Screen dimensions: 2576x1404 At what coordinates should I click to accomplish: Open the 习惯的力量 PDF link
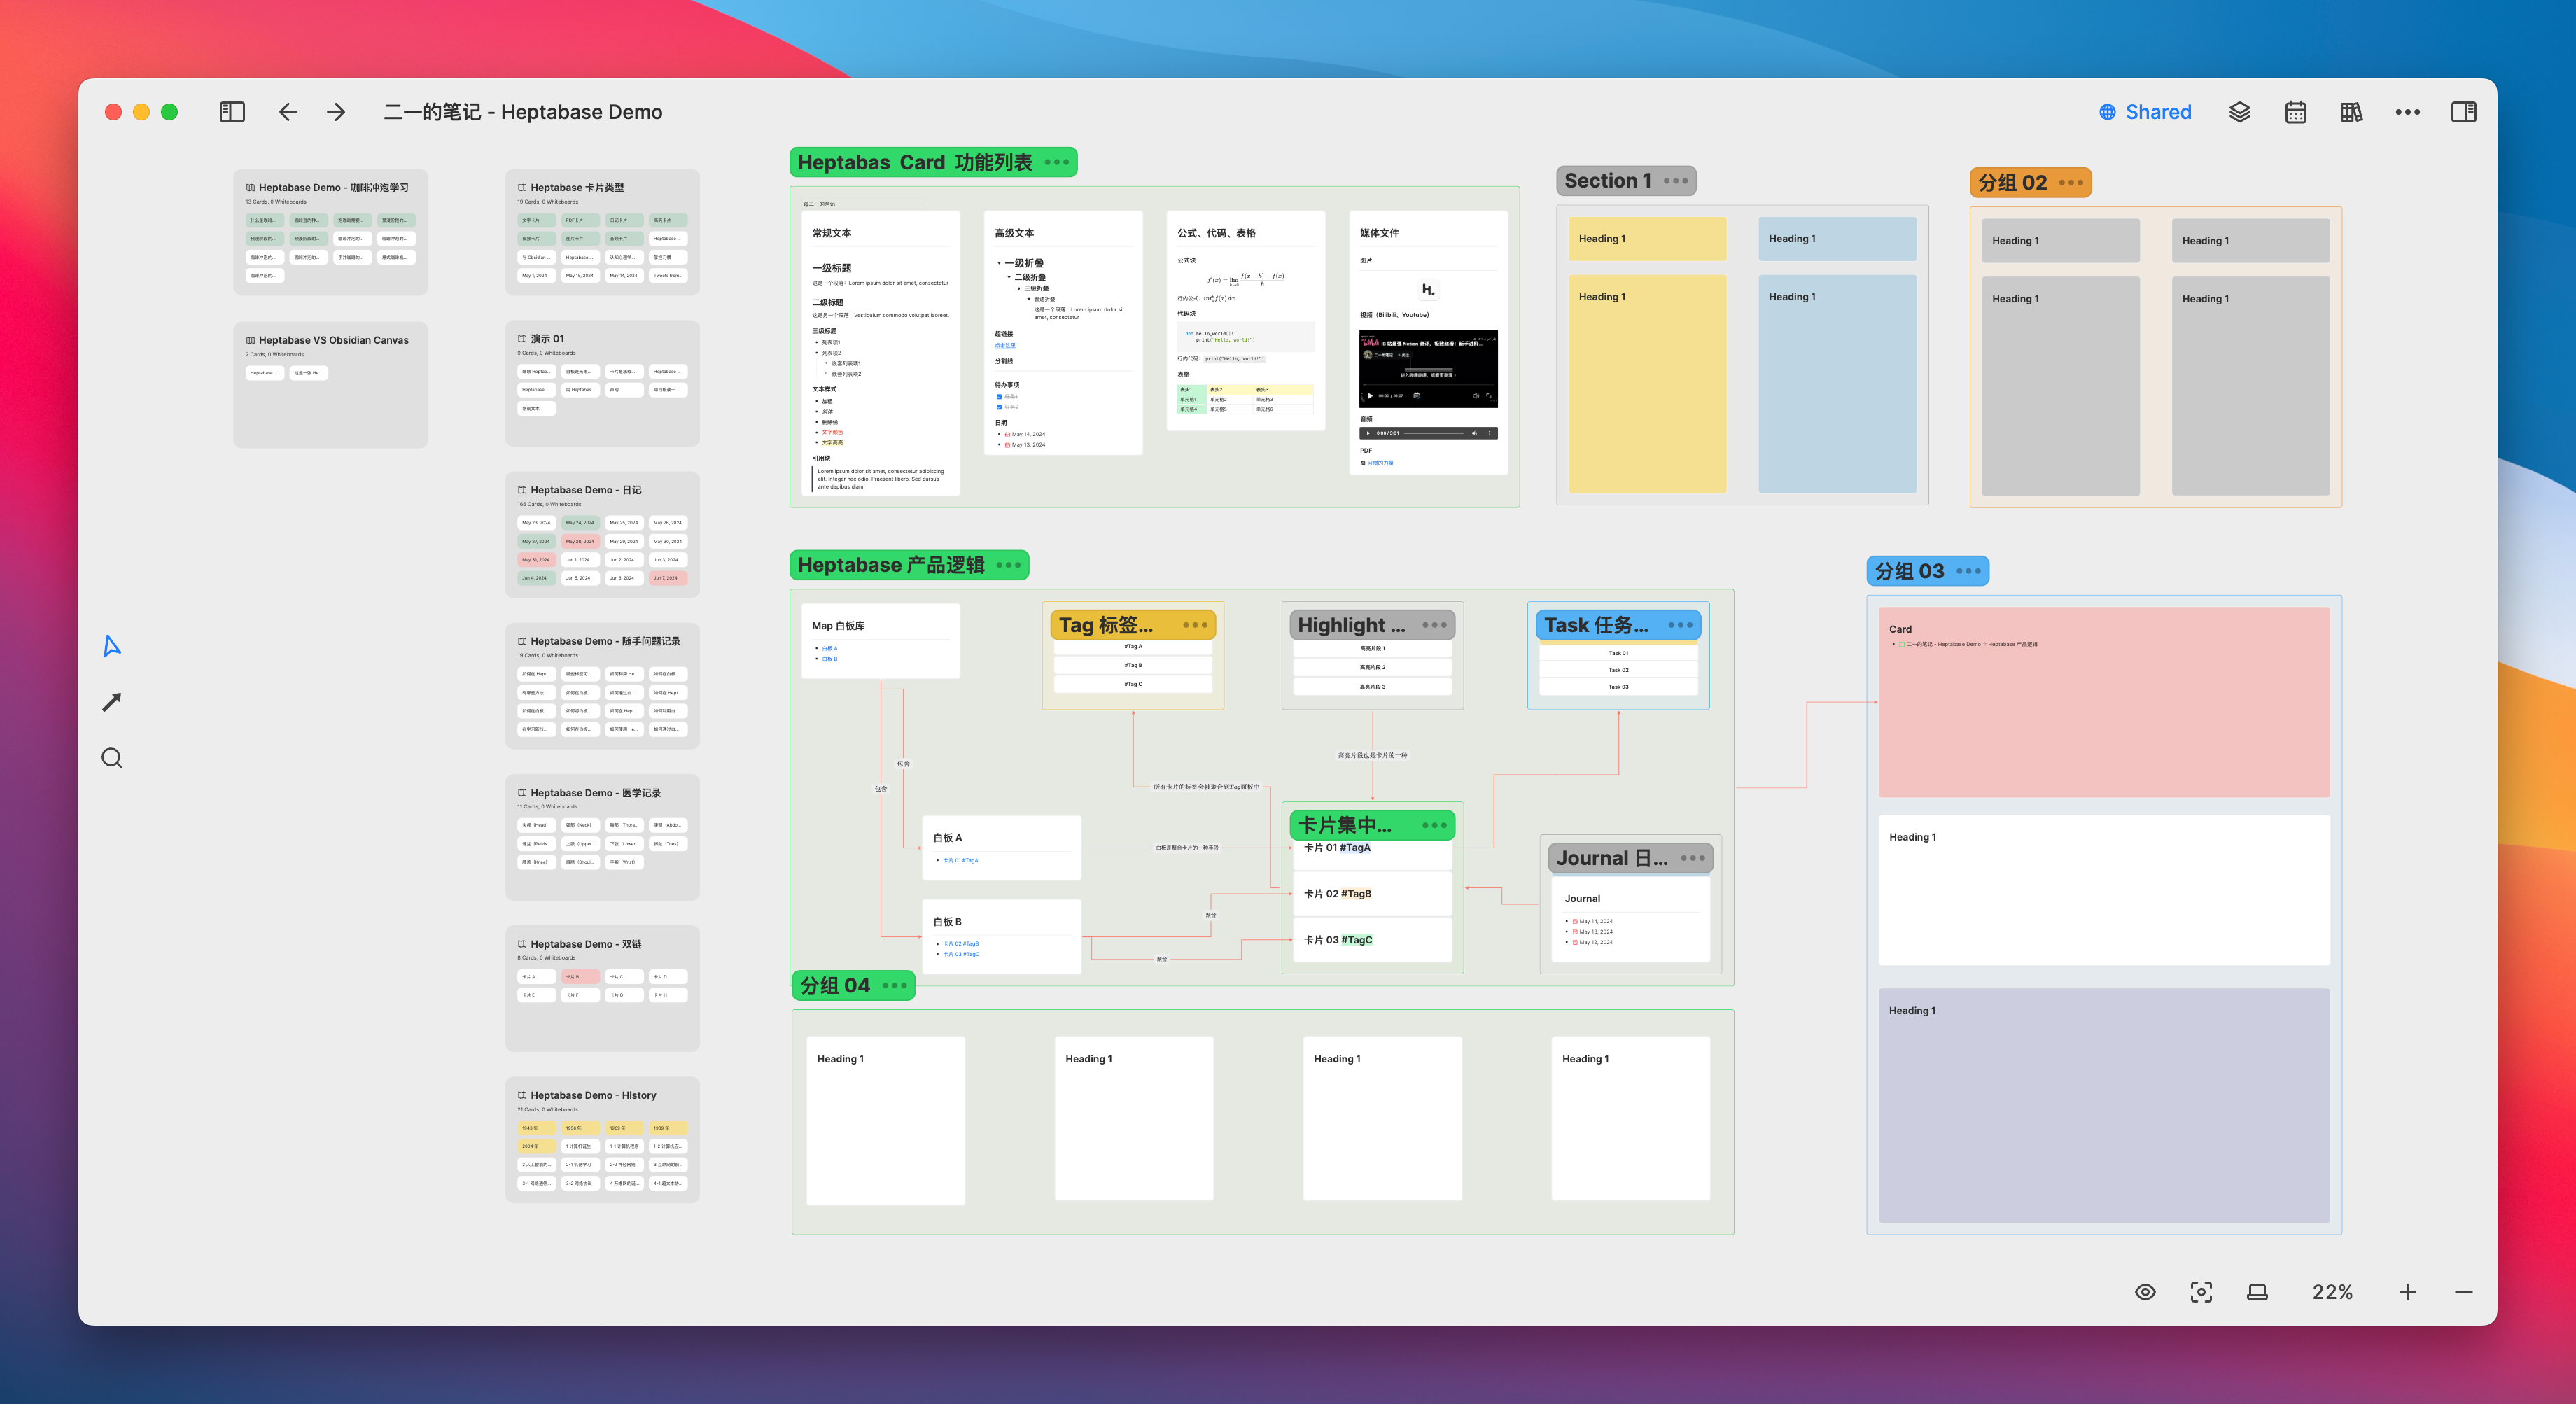pyautogui.click(x=1381, y=463)
